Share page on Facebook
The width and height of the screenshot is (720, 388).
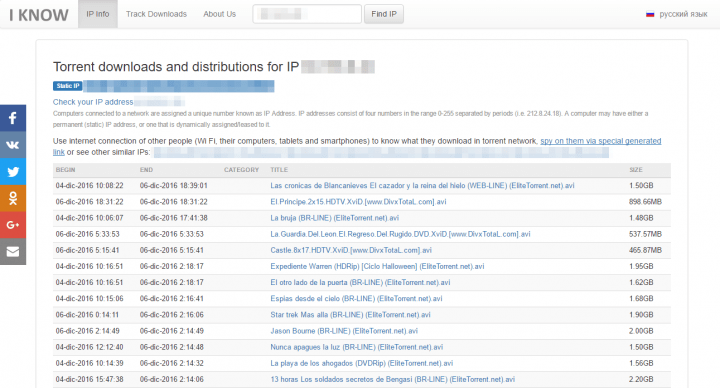[13, 118]
